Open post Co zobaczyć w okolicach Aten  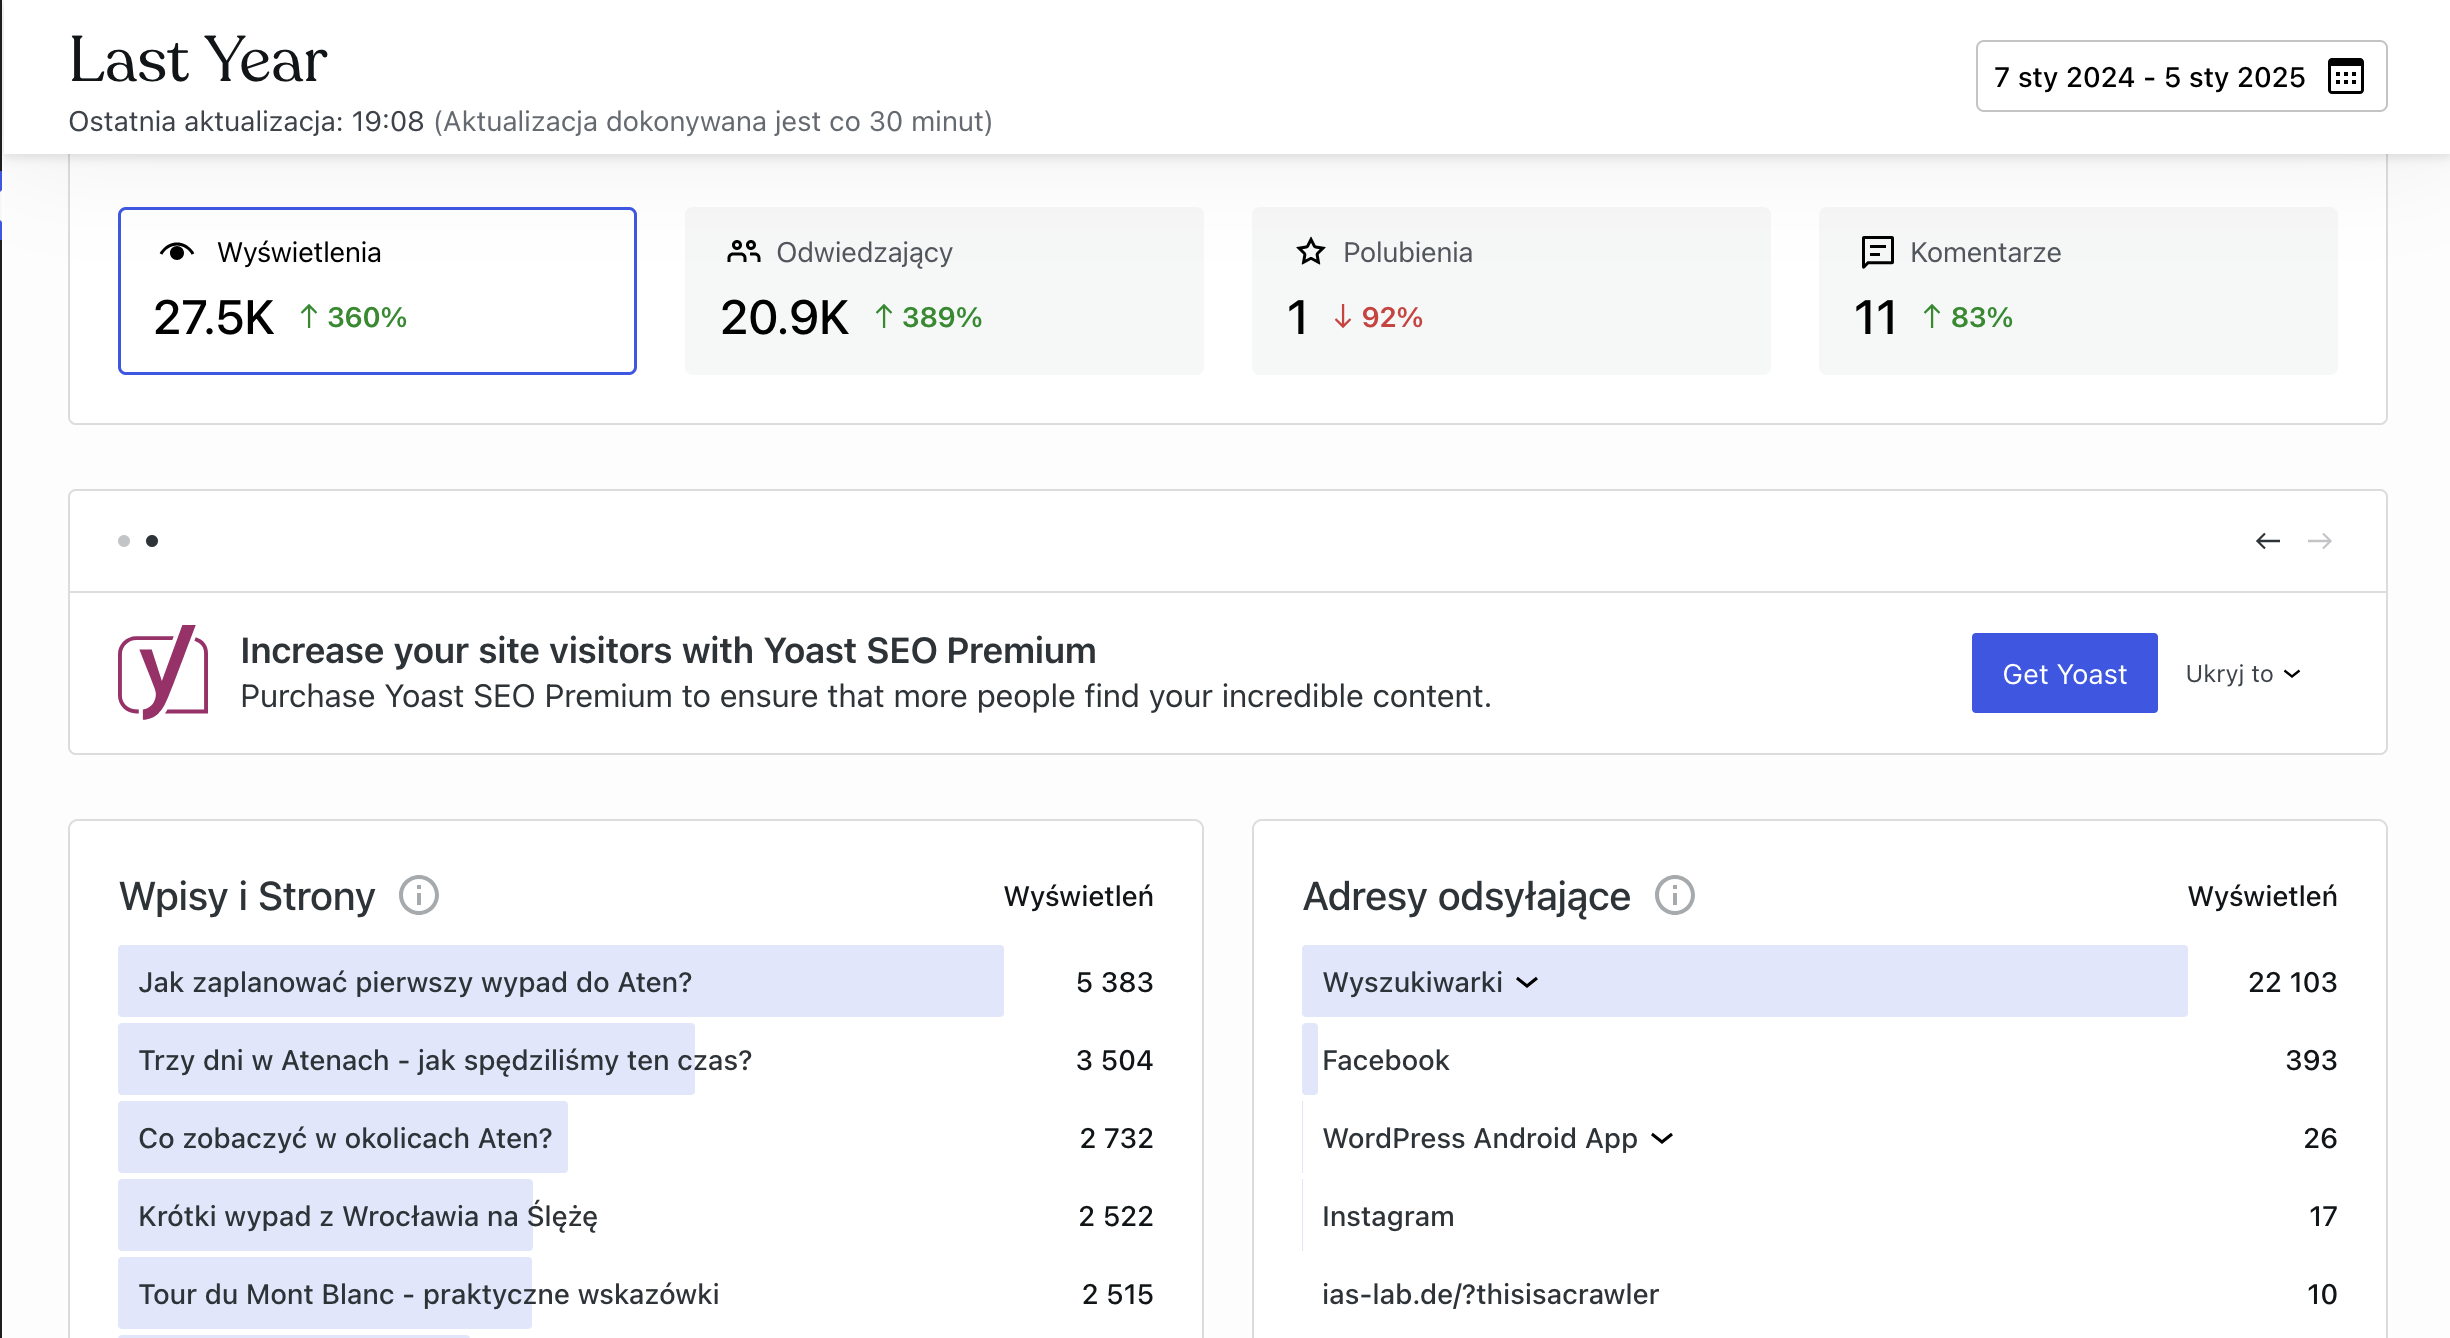coord(345,1138)
